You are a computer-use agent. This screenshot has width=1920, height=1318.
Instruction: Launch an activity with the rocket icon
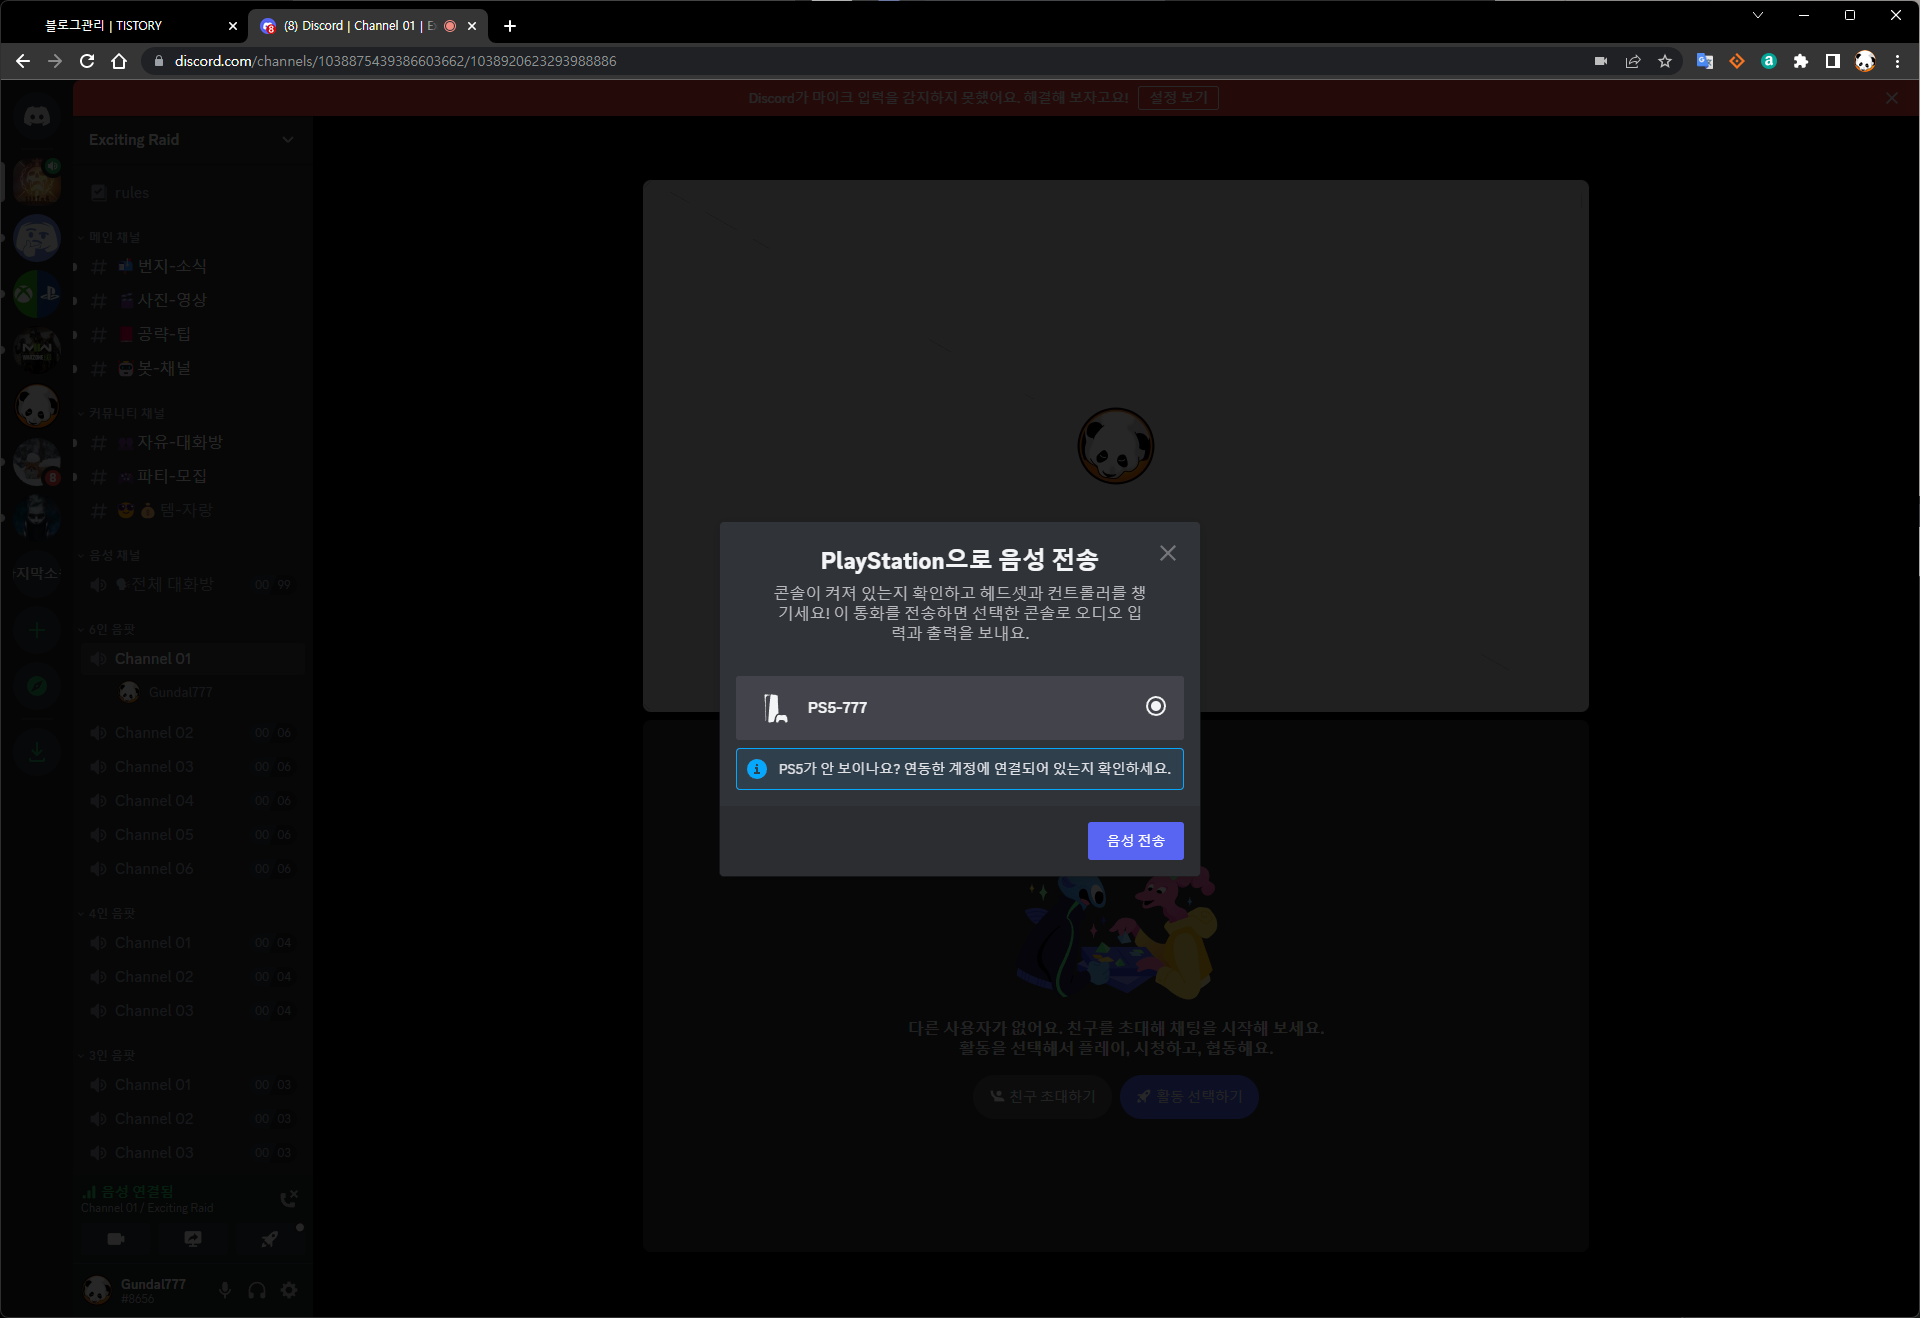pyautogui.click(x=270, y=1239)
